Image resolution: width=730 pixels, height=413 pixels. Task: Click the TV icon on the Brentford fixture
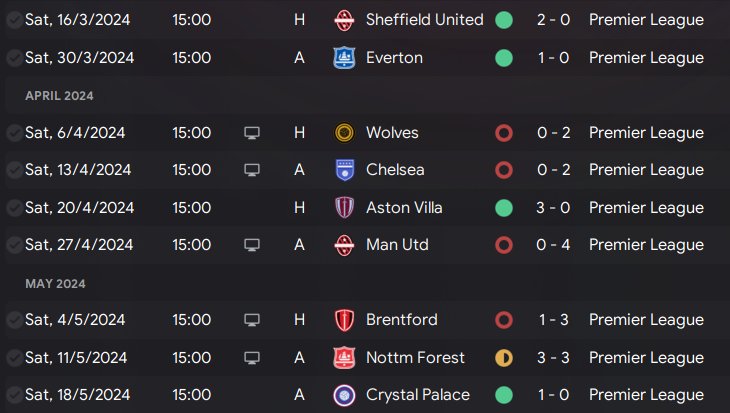point(252,320)
